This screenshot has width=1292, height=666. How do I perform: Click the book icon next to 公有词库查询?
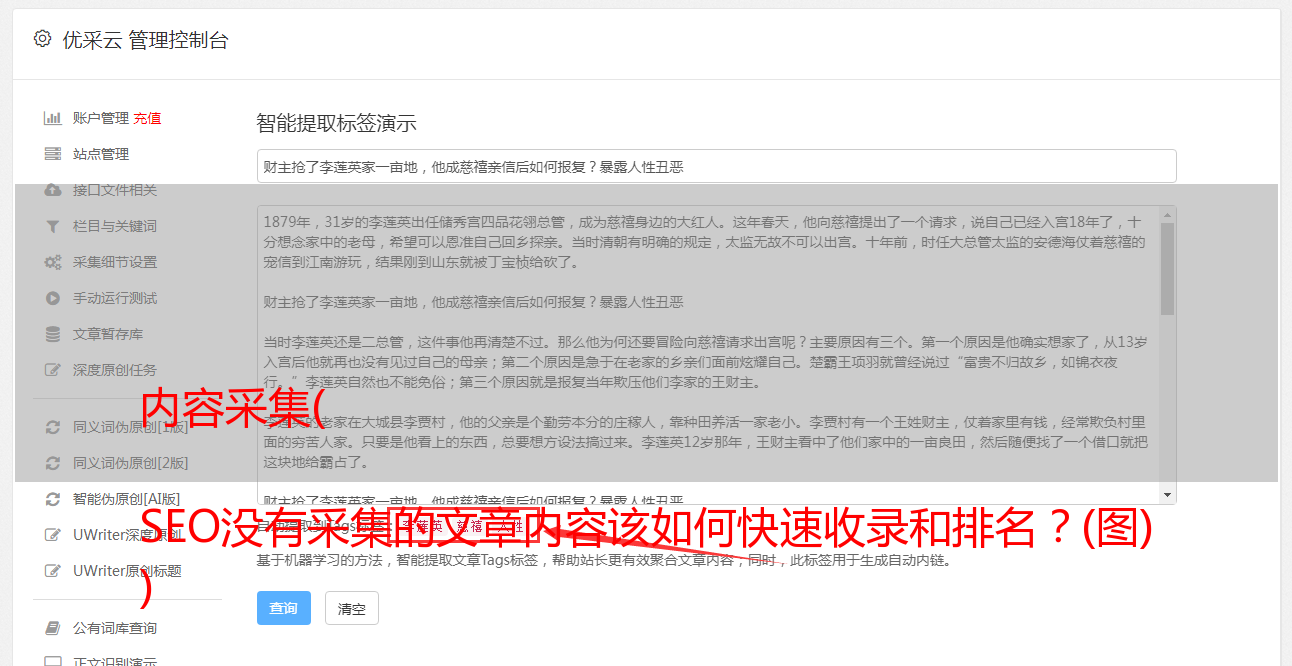tap(53, 628)
